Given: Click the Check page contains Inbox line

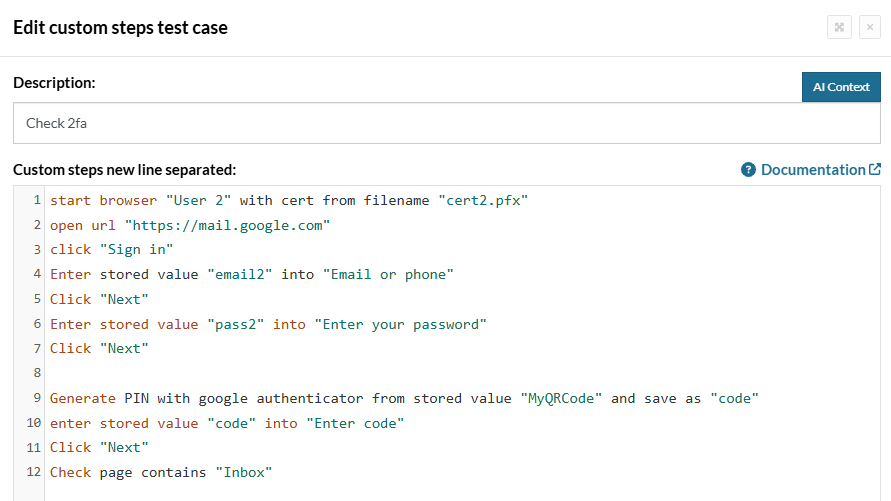Looking at the screenshot, I should tap(161, 473).
